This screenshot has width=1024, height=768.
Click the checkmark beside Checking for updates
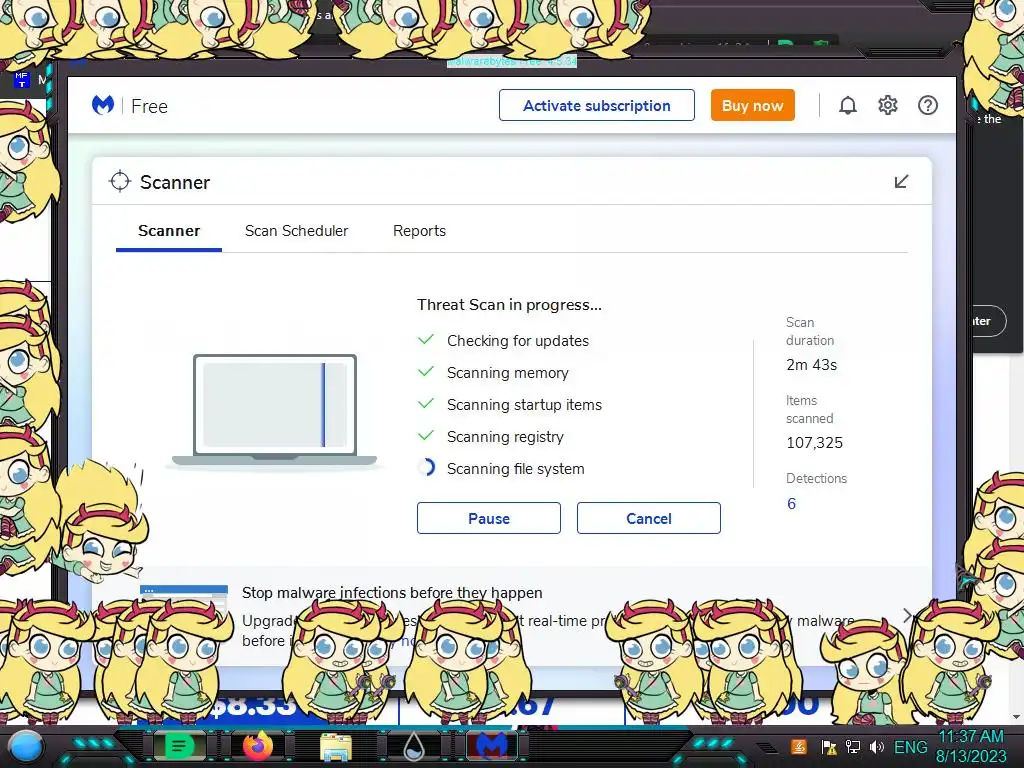coord(426,340)
